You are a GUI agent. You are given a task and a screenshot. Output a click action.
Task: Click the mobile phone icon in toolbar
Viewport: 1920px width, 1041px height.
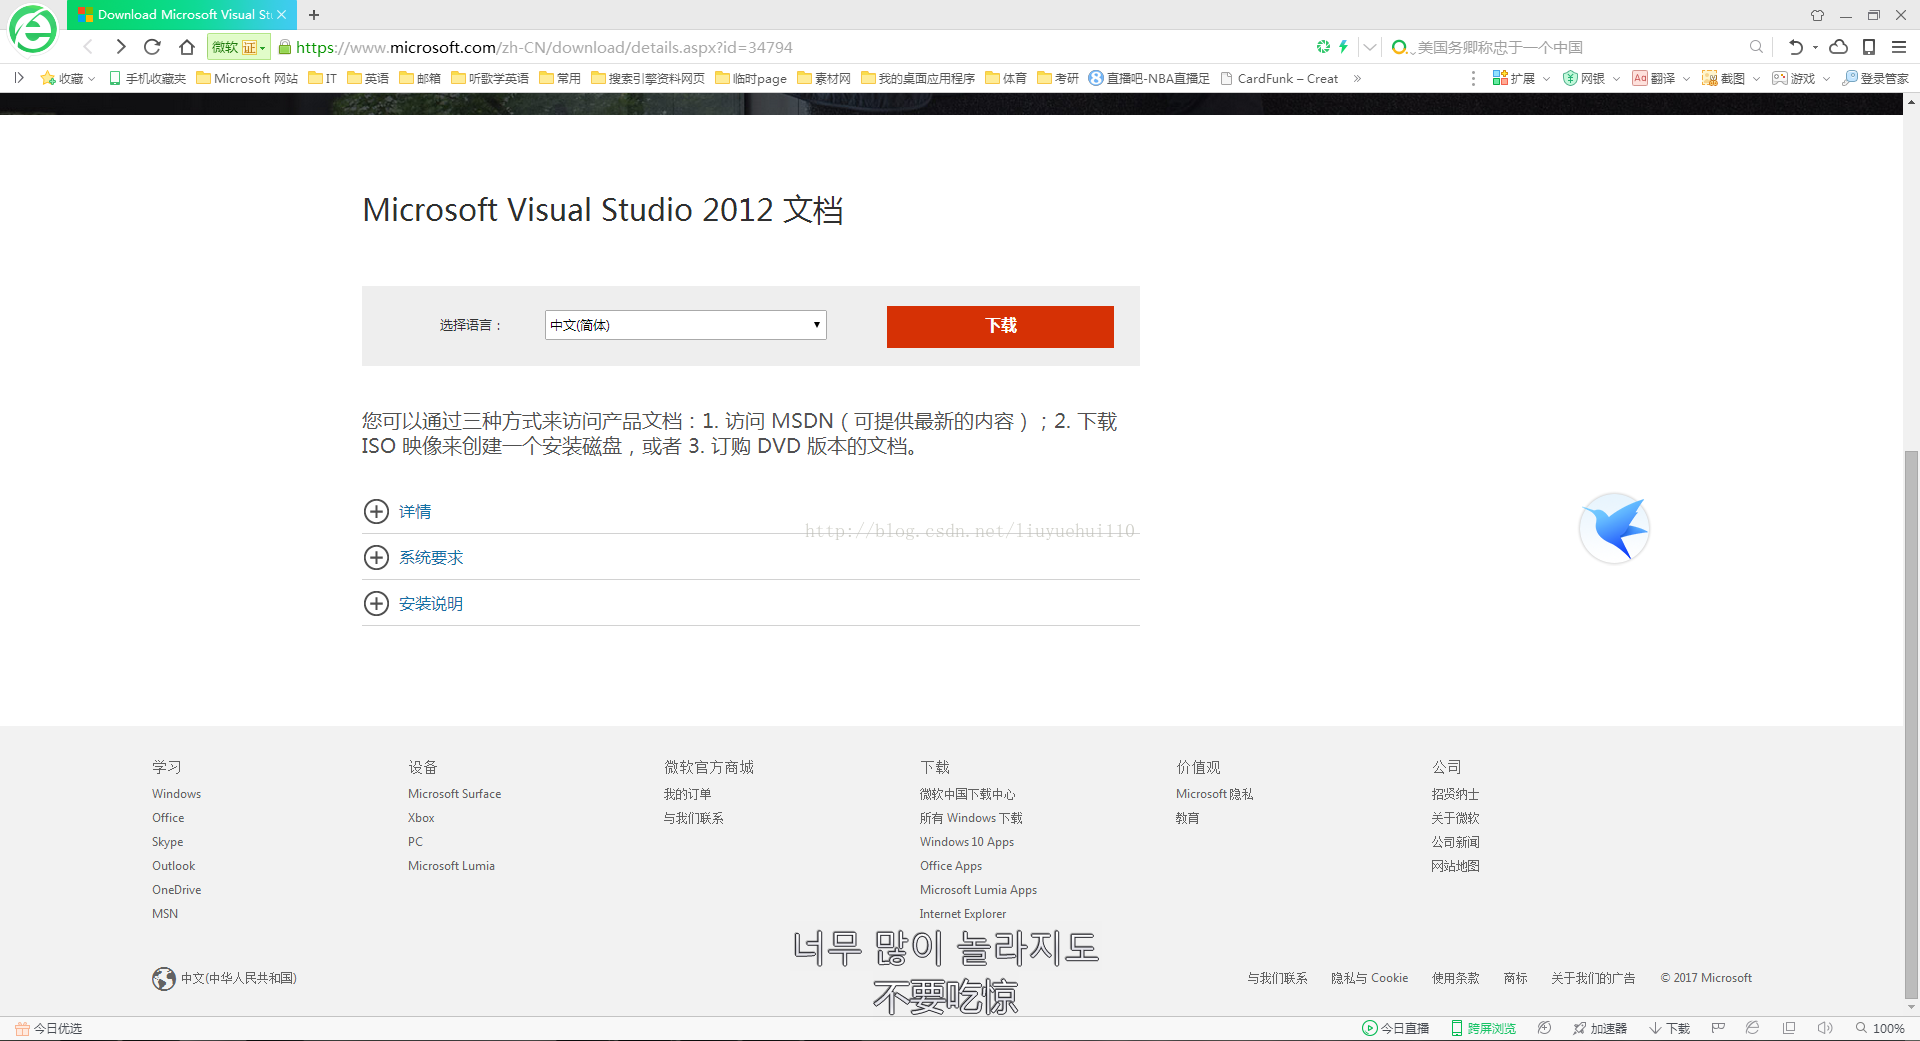coord(1868,47)
